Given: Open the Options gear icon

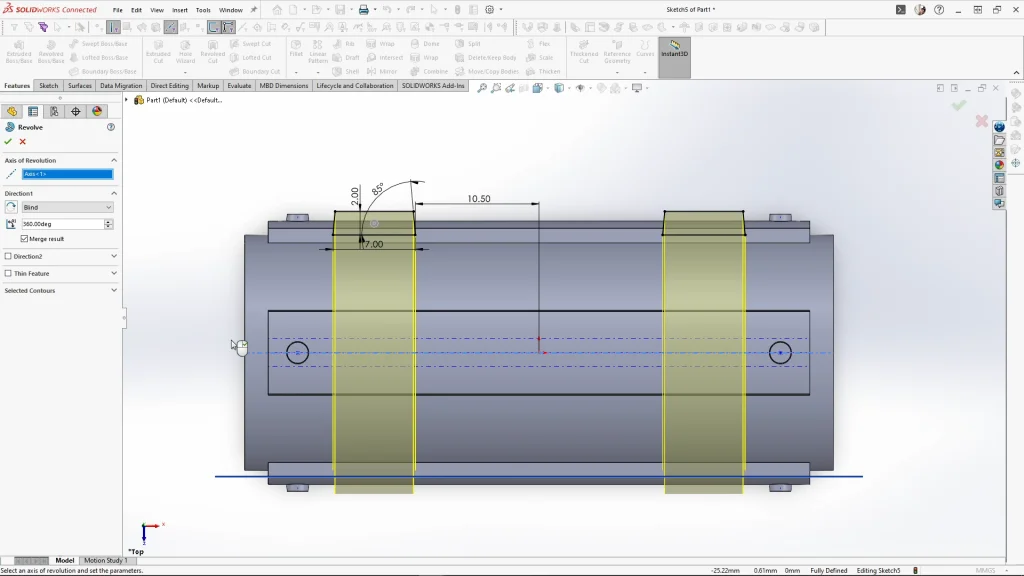Looking at the screenshot, I should coord(490,10).
